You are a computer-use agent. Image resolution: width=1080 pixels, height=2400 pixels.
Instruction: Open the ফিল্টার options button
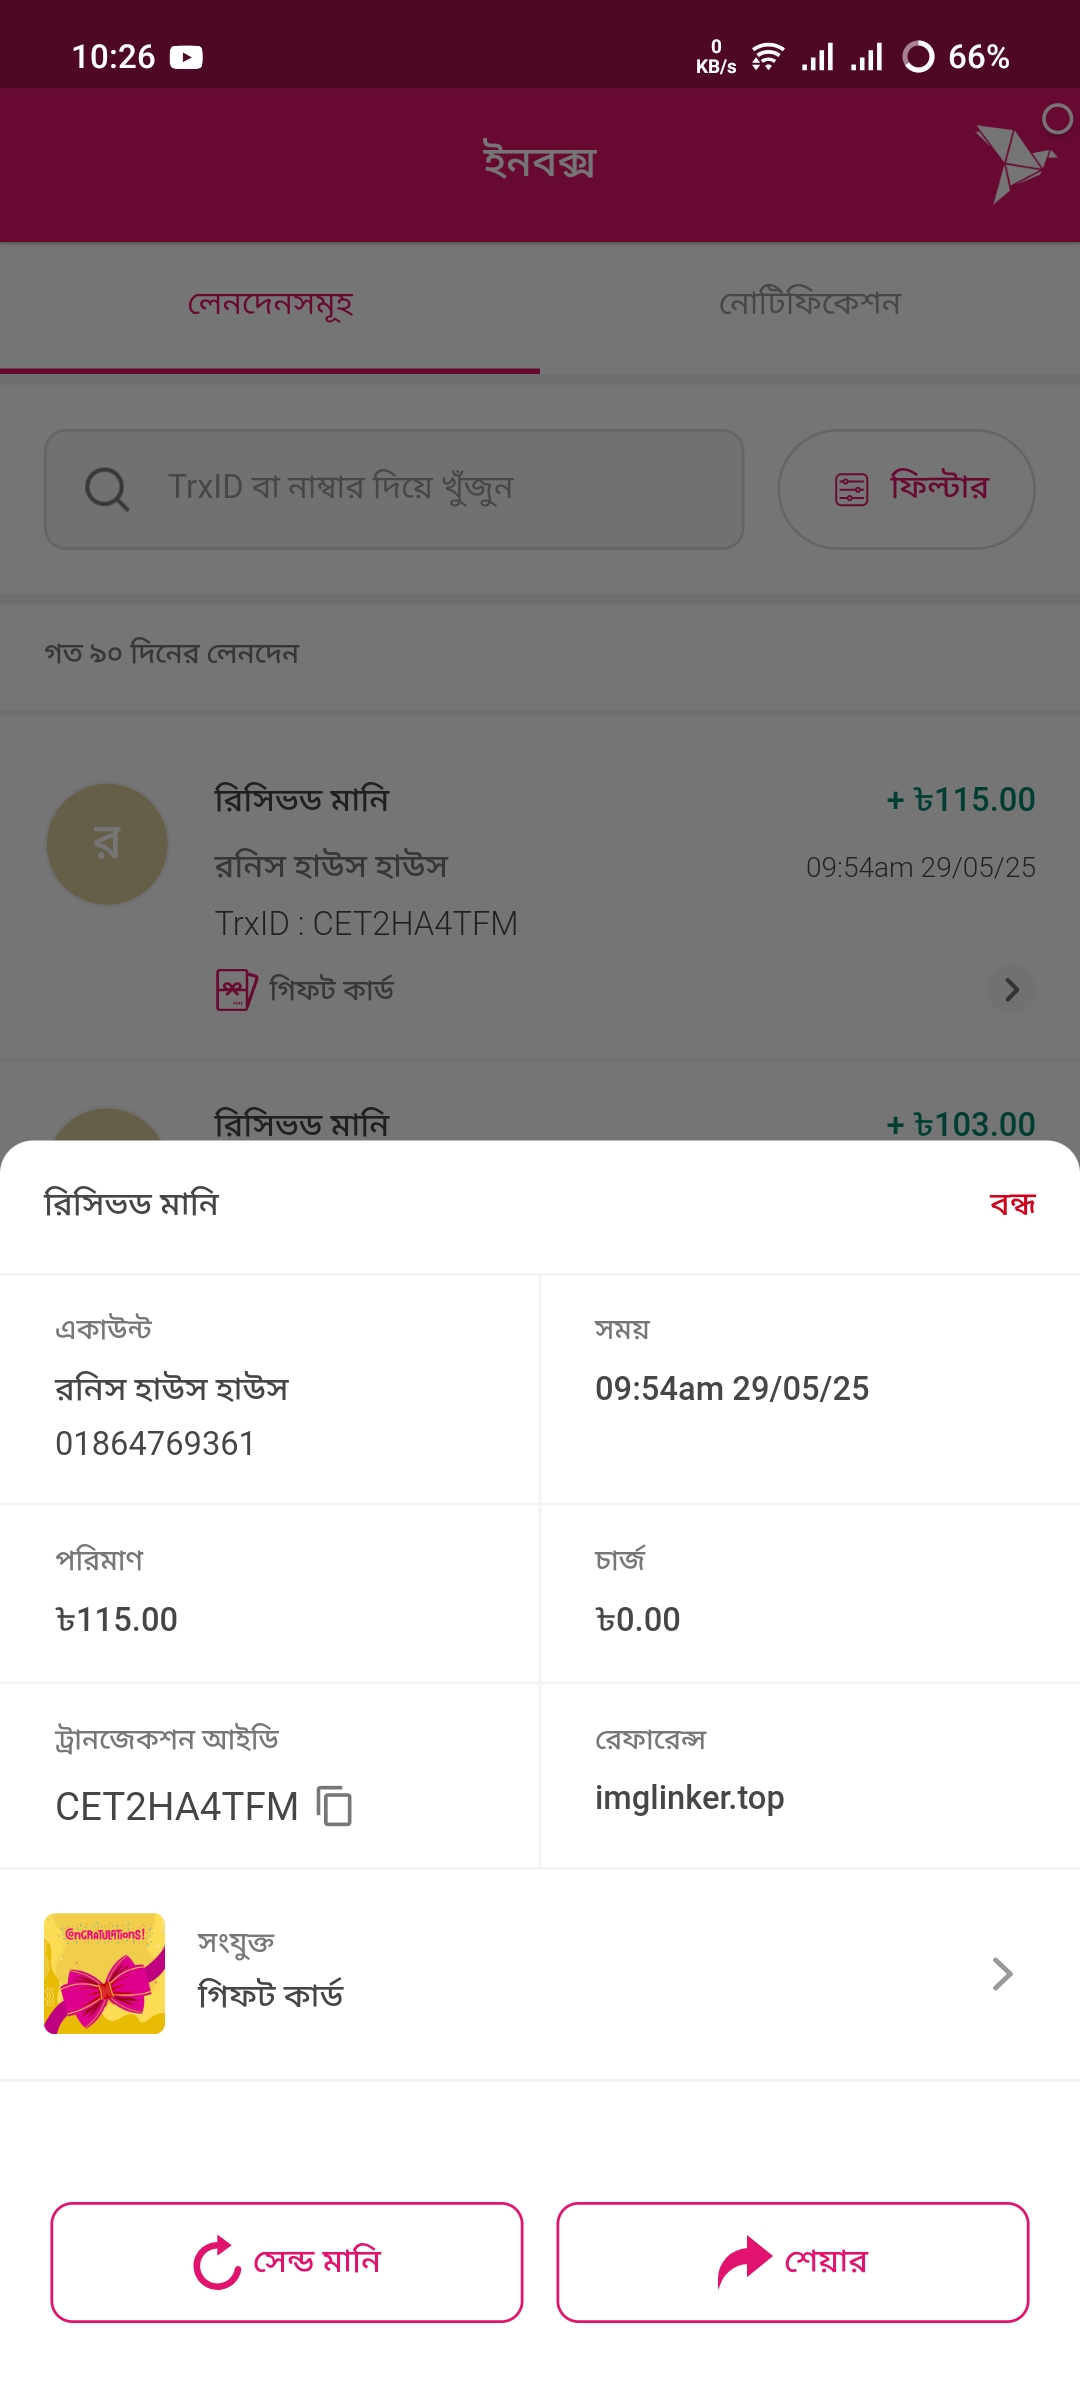point(906,489)
